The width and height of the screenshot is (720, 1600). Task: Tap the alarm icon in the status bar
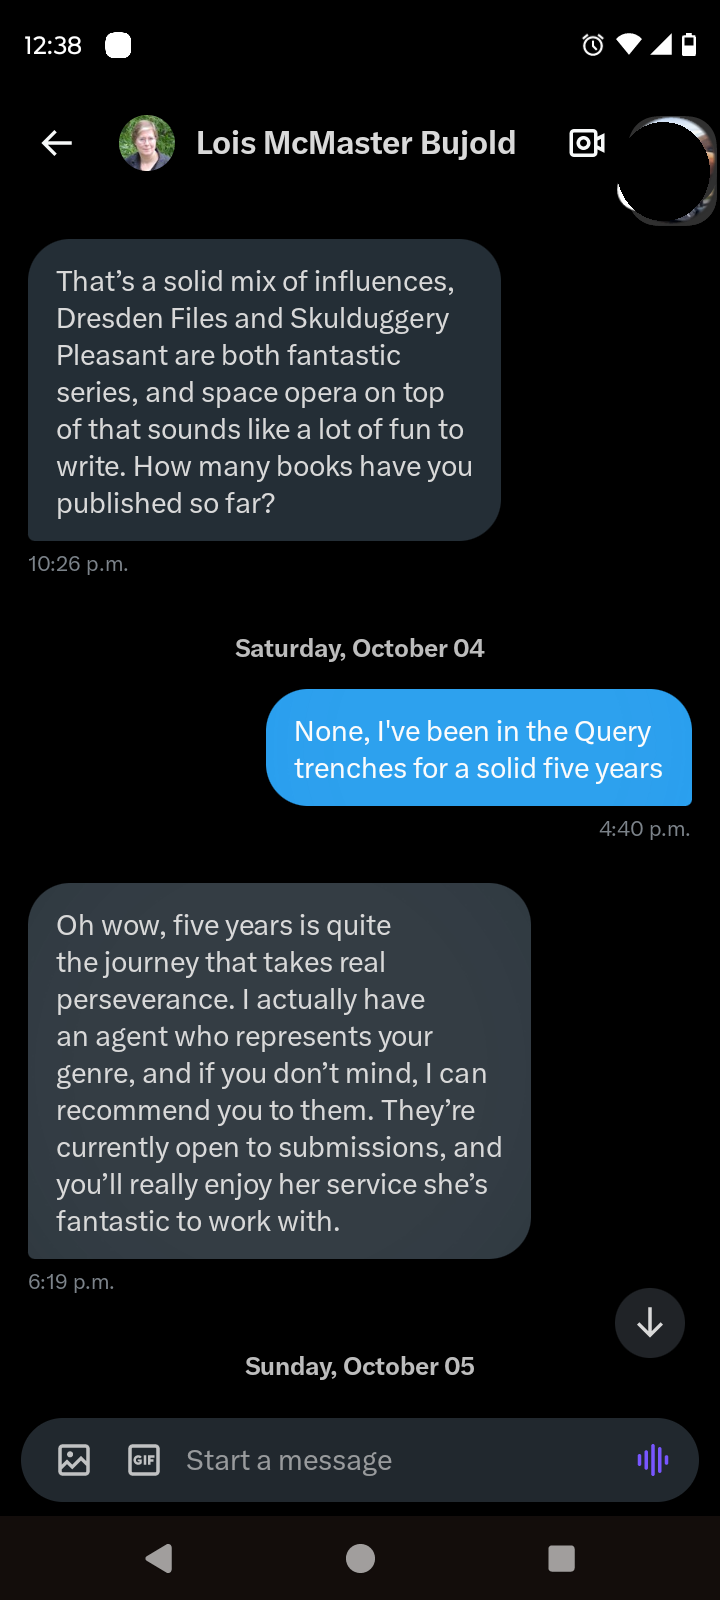coord(592,44)
